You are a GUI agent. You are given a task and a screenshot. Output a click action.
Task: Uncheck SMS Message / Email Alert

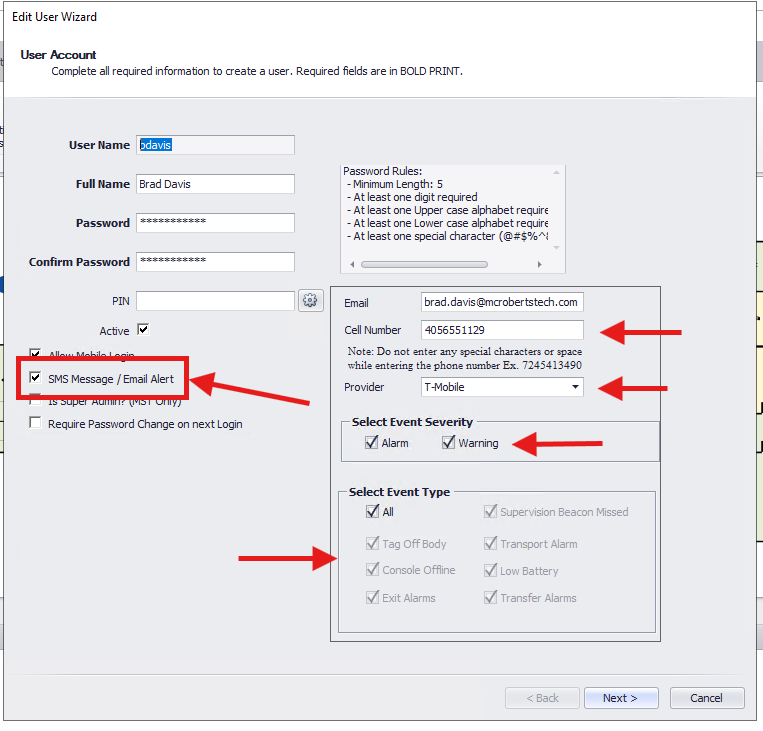(x=37, y=379)
